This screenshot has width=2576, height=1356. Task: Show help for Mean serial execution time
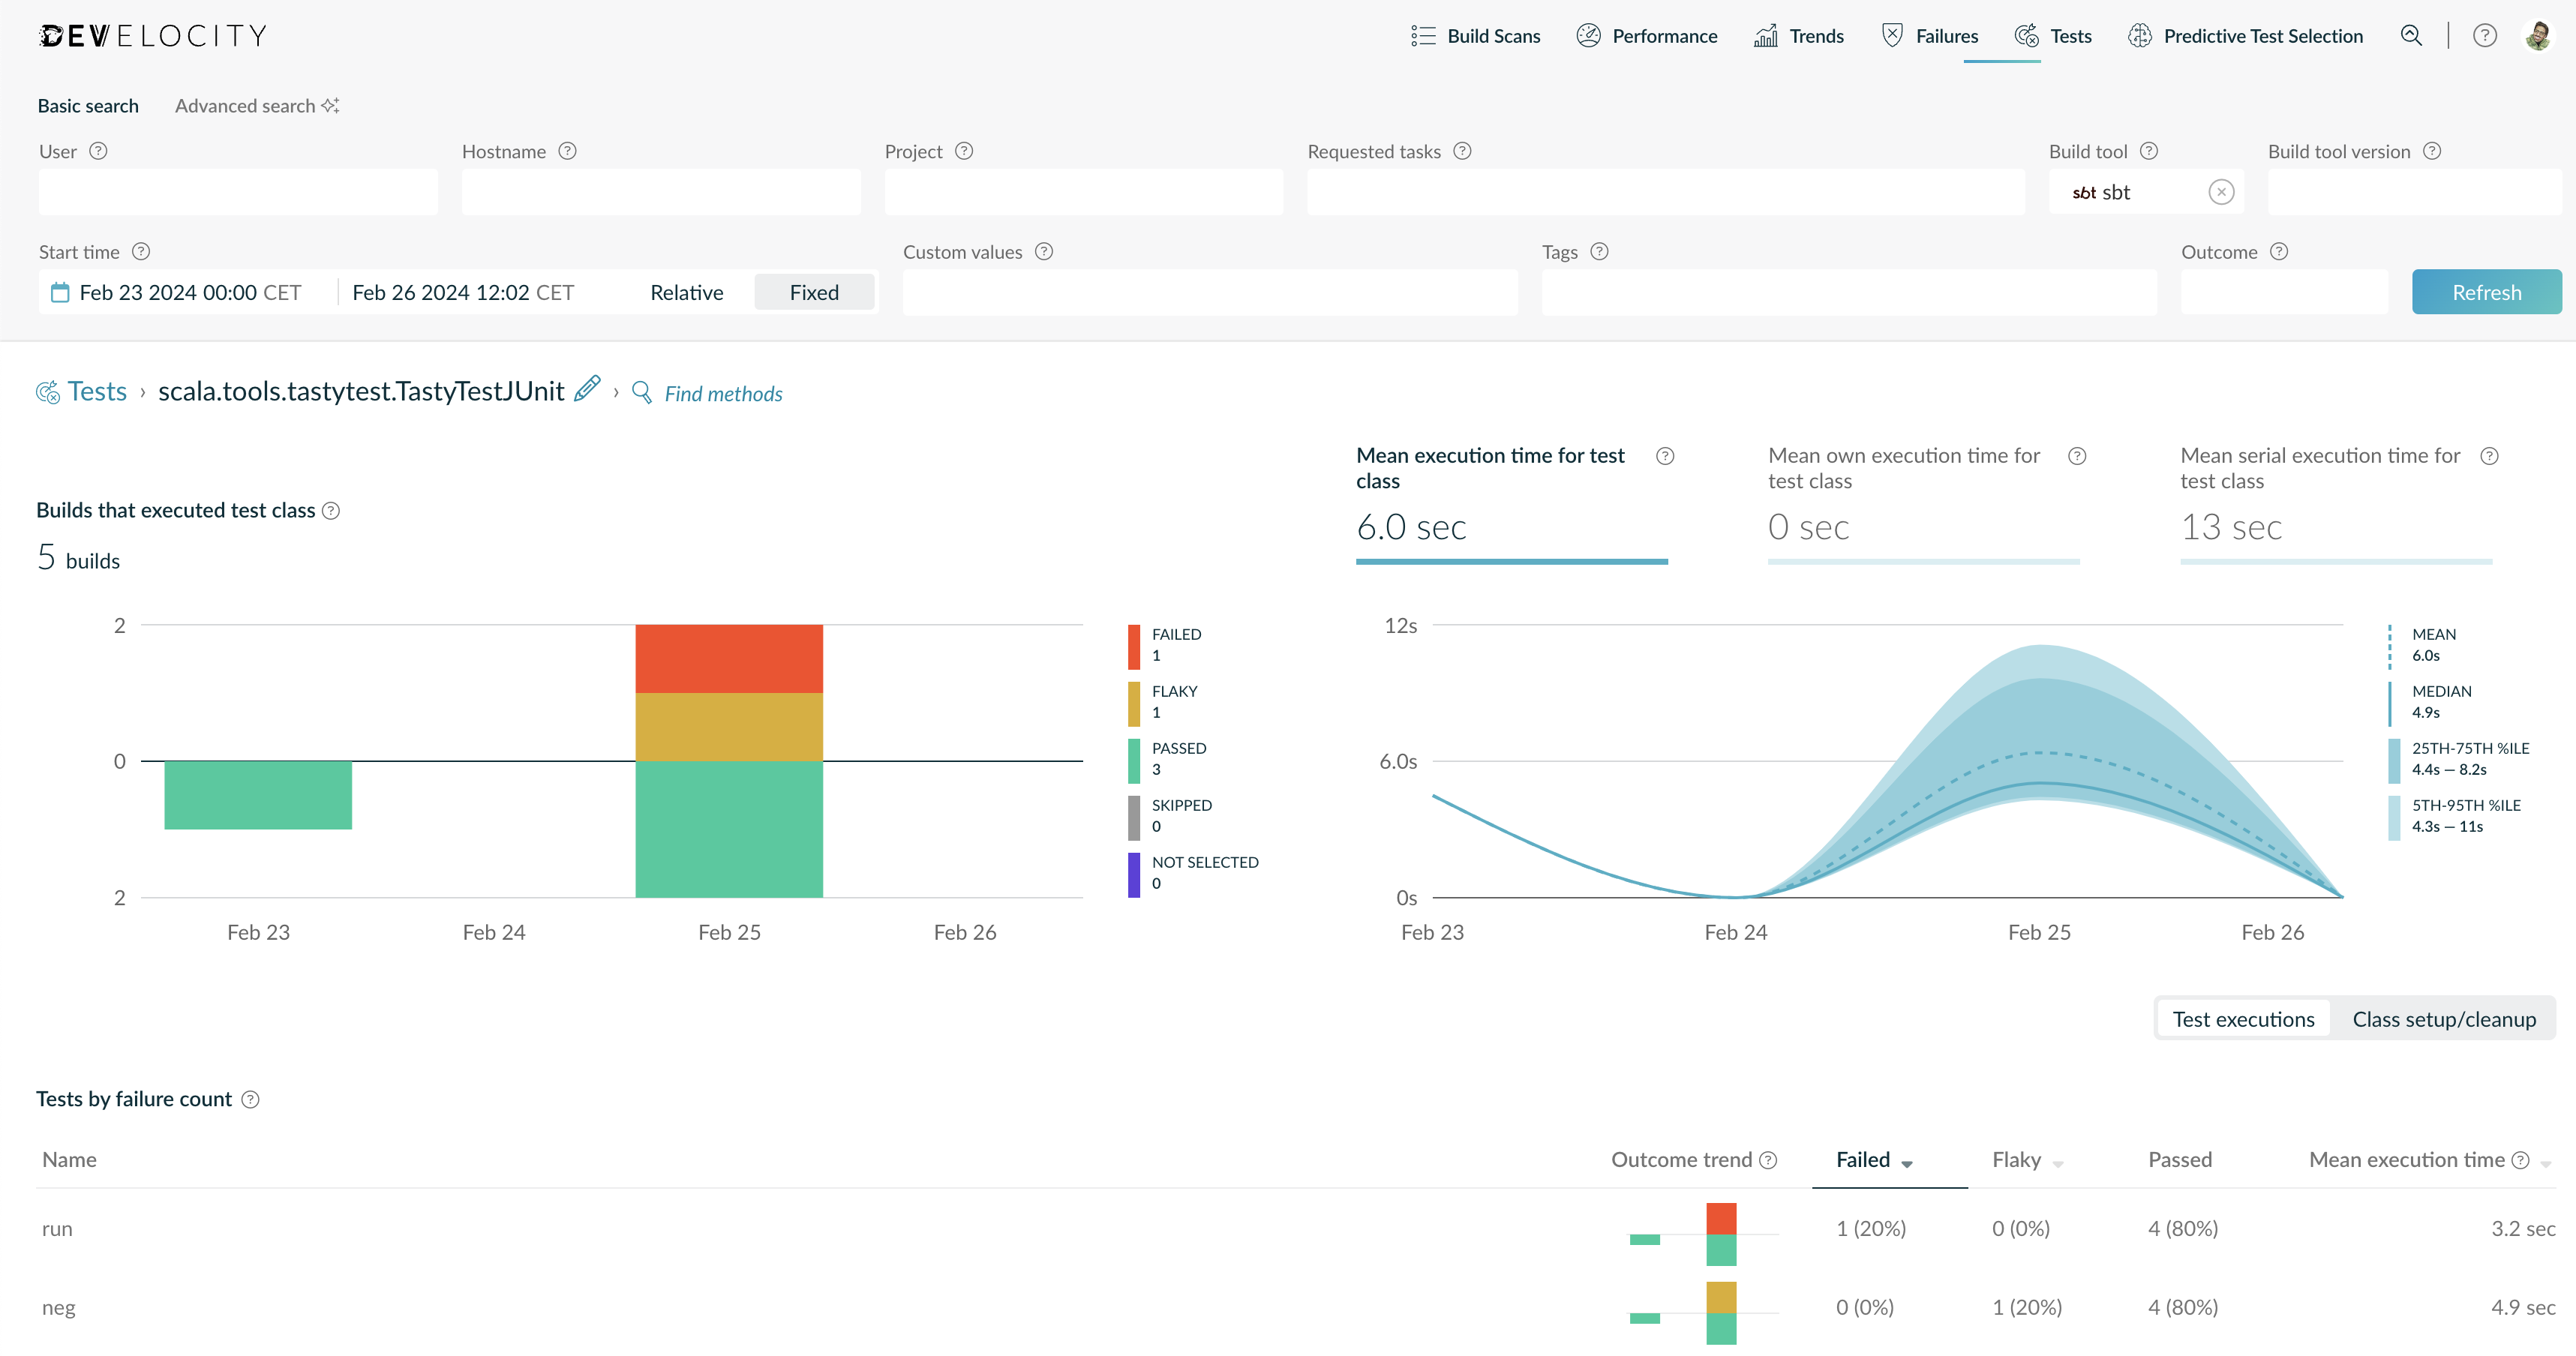2490,456
